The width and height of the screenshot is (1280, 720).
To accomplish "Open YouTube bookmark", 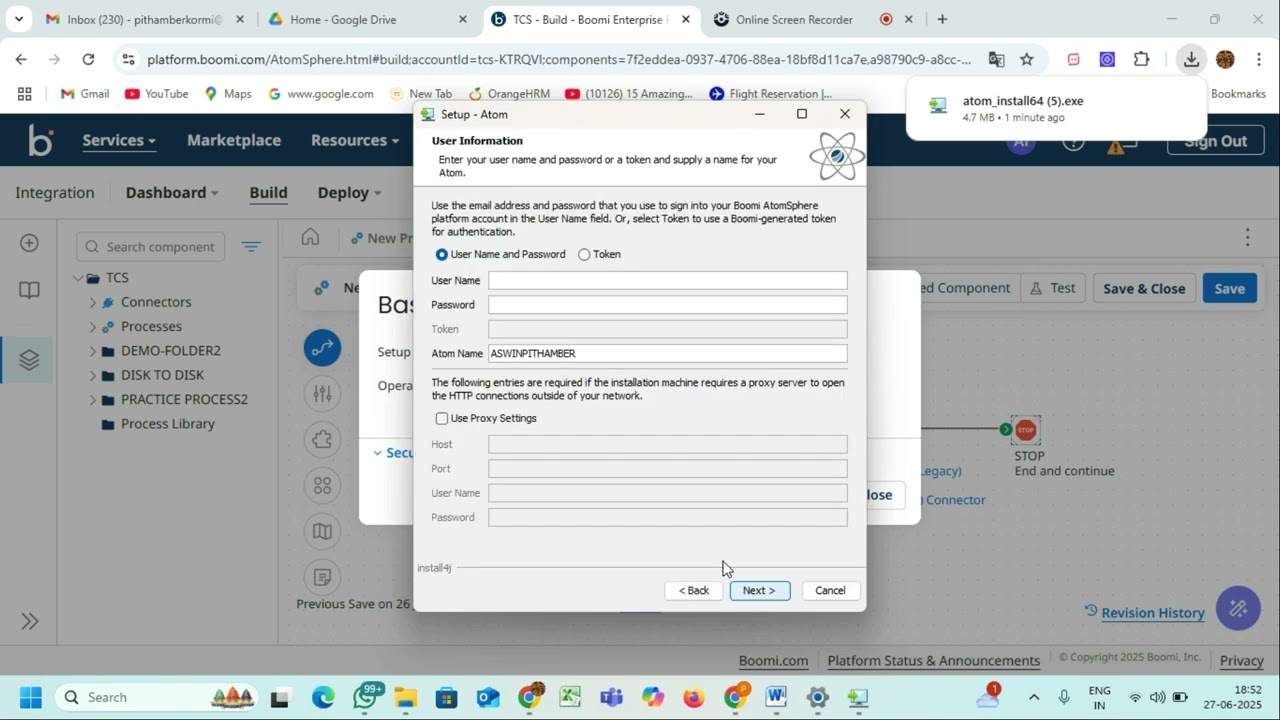I will 157,94.
